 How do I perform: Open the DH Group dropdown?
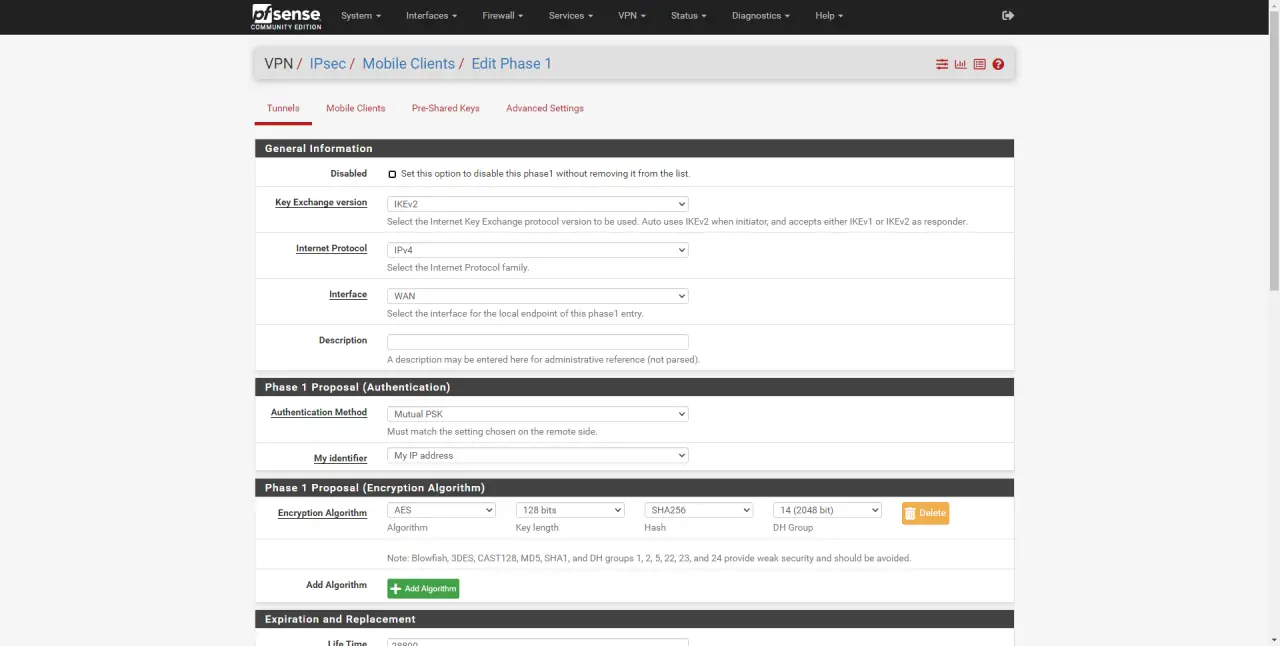pyautogui.click(x=826, y=510)
